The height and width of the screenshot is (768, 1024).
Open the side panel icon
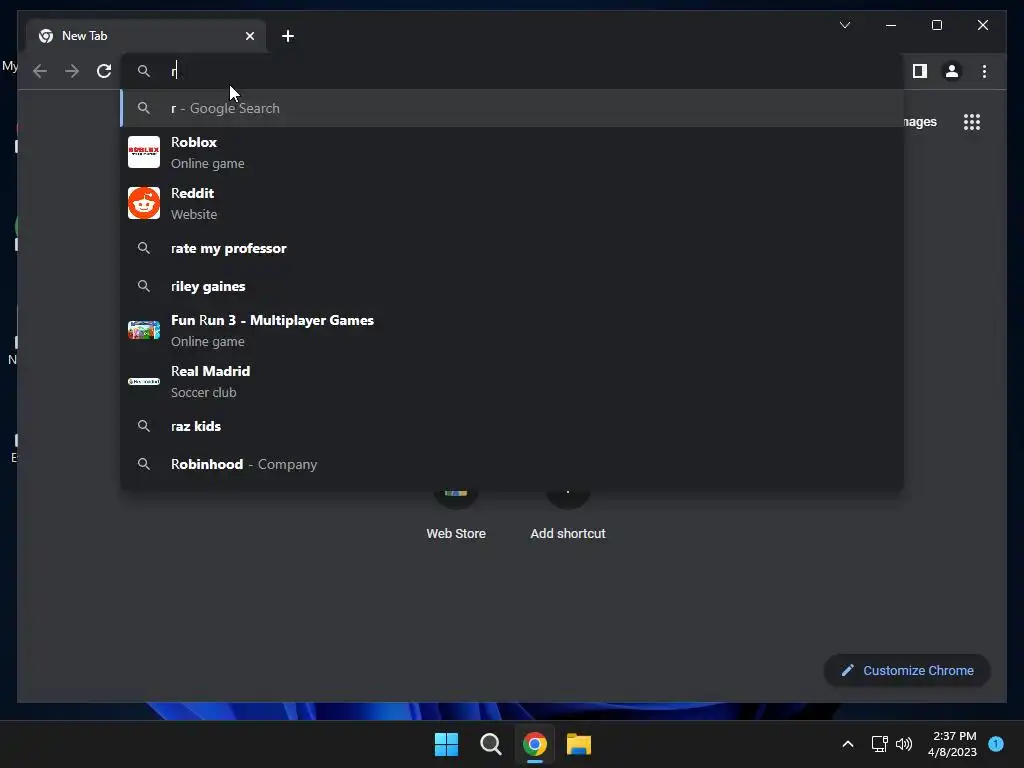920,71
